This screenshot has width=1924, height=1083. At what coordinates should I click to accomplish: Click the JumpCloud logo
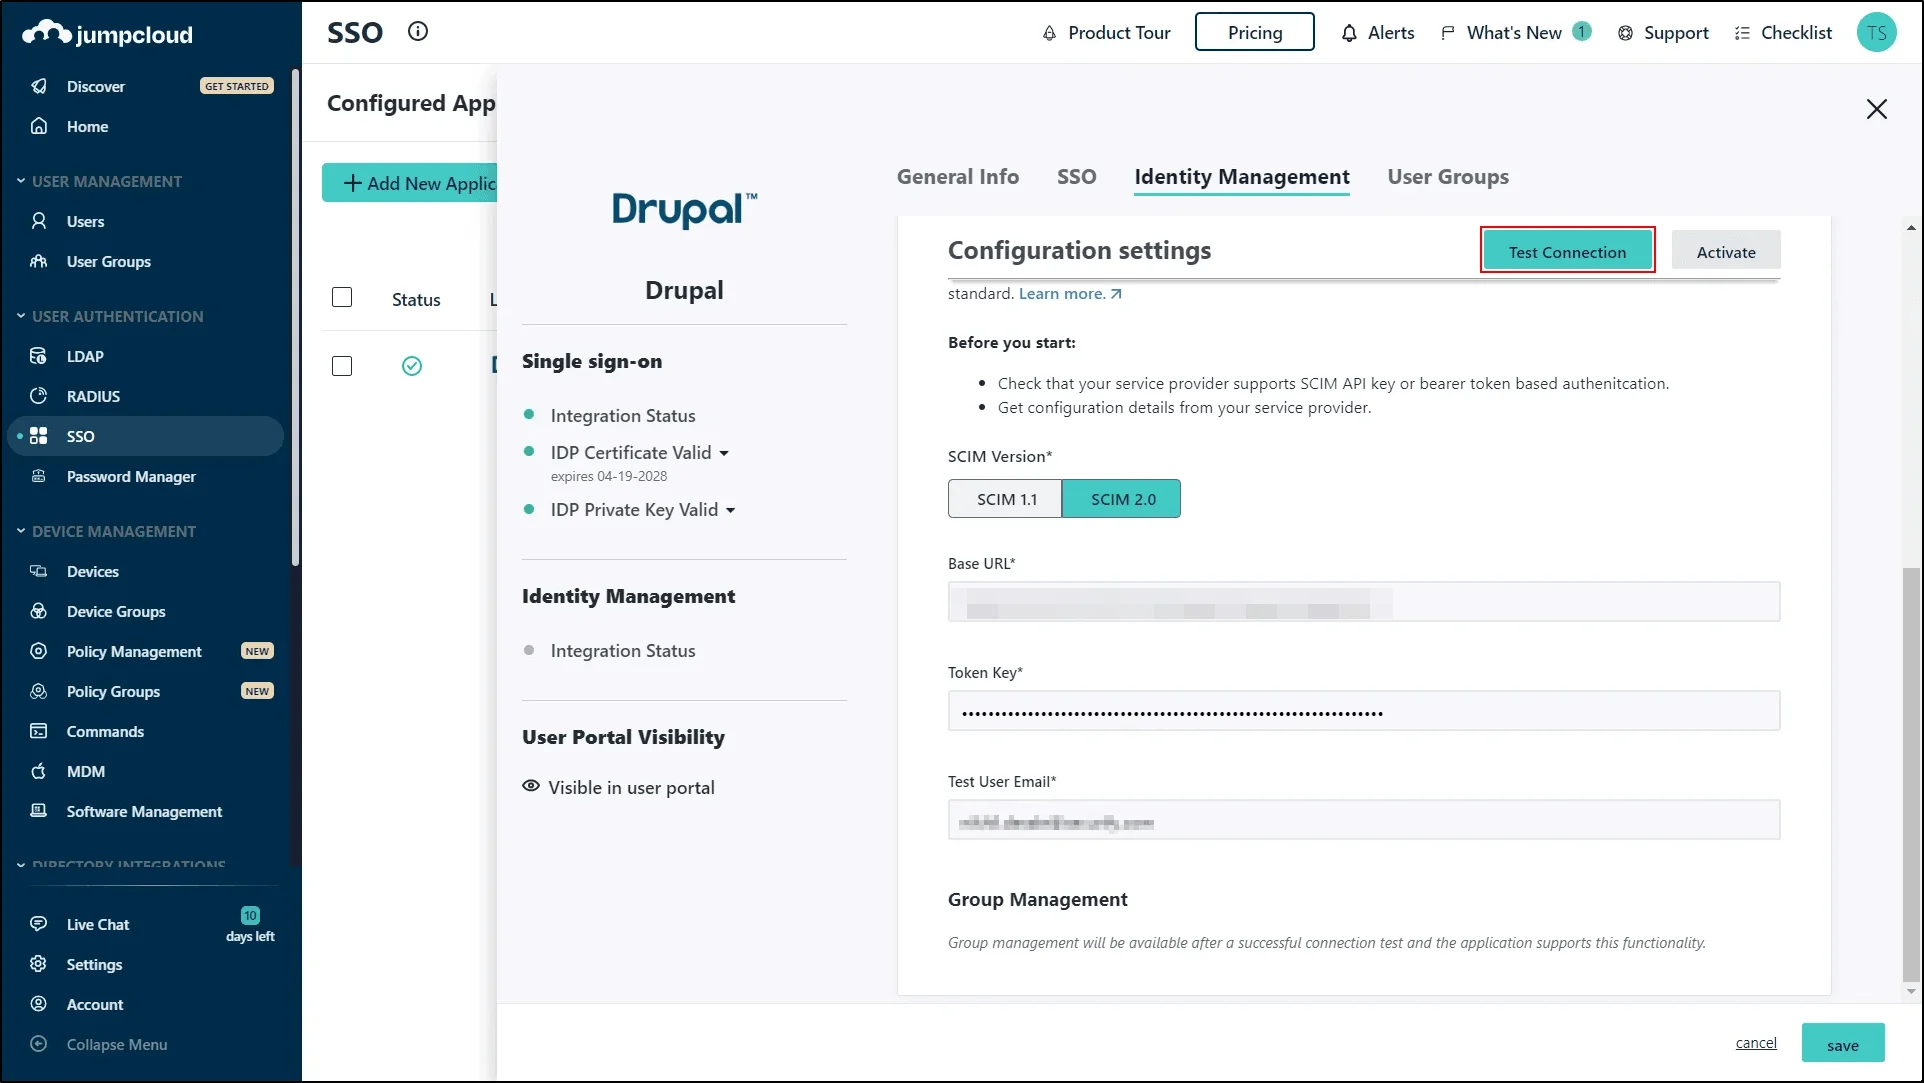pyautogui.click(x=107, y=34)
